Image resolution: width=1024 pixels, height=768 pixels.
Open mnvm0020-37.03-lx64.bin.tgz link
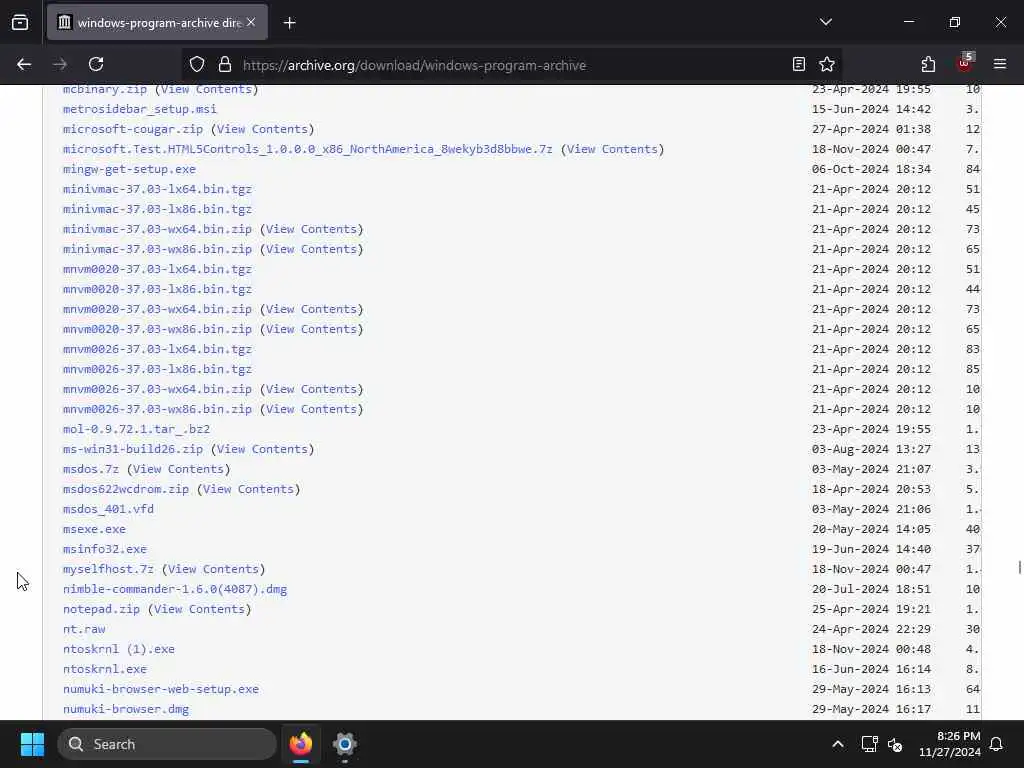[157, 269]
